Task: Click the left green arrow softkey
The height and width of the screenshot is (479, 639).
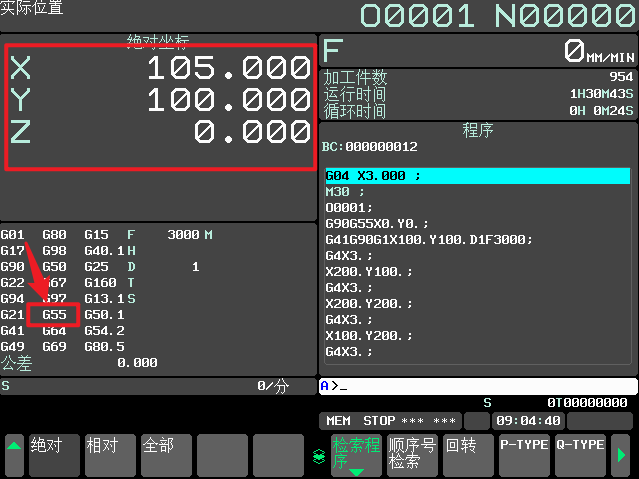Action: pyautogui.click(x=14, y=455)
